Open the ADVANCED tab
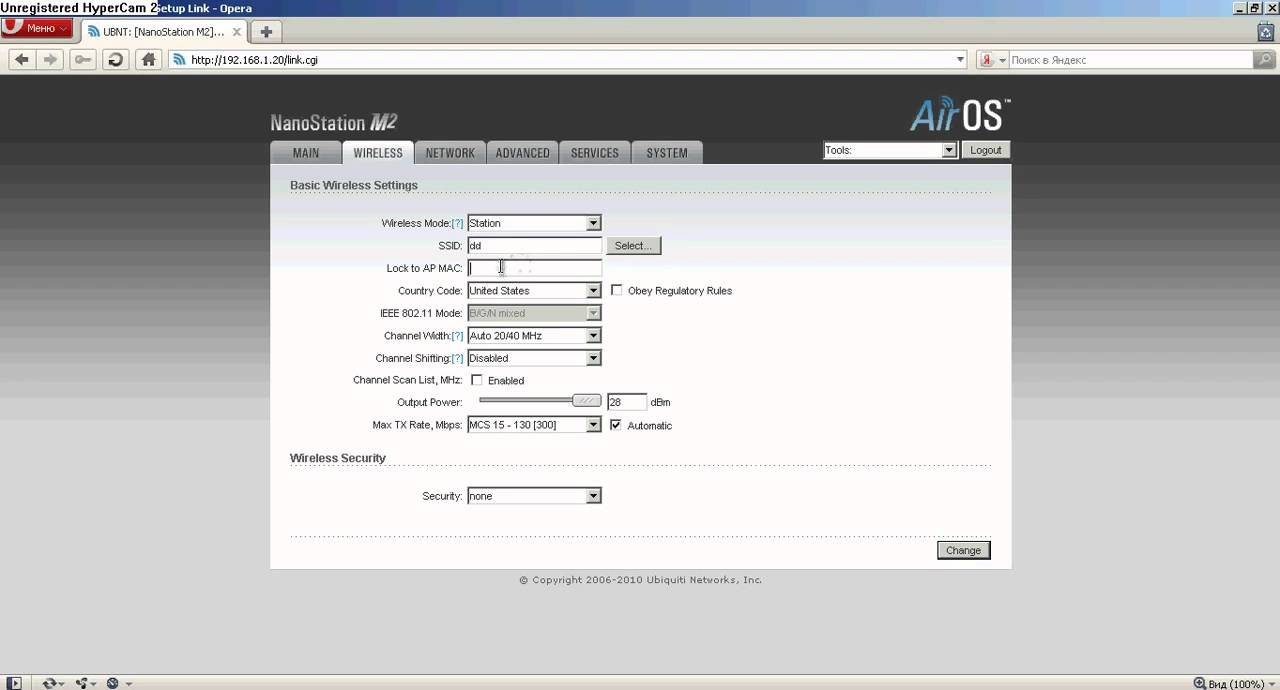 [523, 153]
